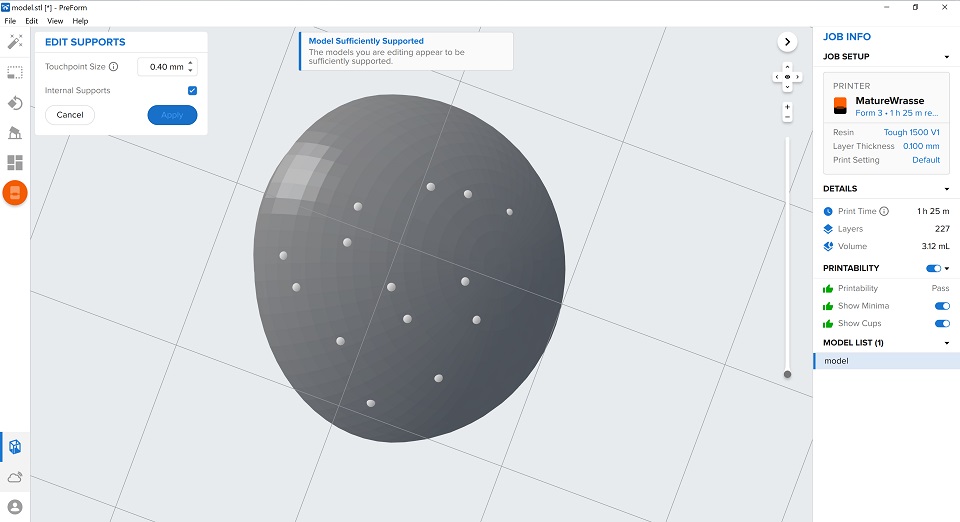Screen dimensions: 960x522
Task: Open the user account icon
Action: click(x=15, y=507)
